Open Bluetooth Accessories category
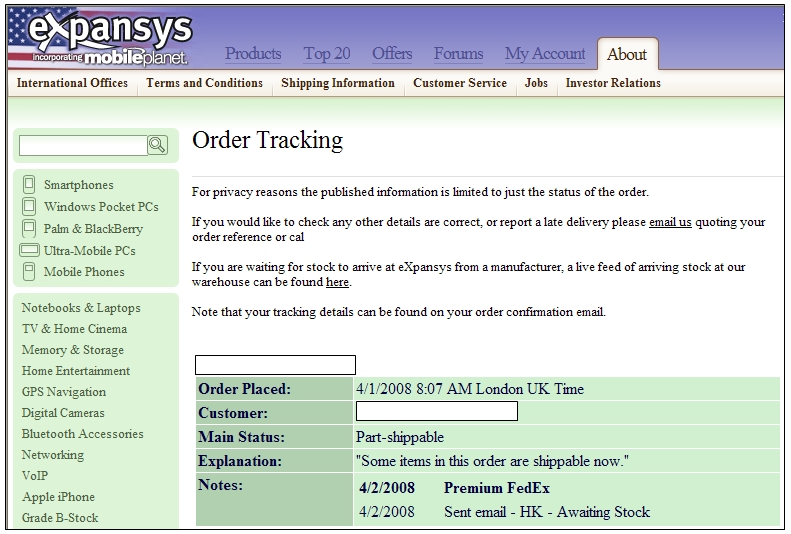Screen dimensions: 791x534 83,434
